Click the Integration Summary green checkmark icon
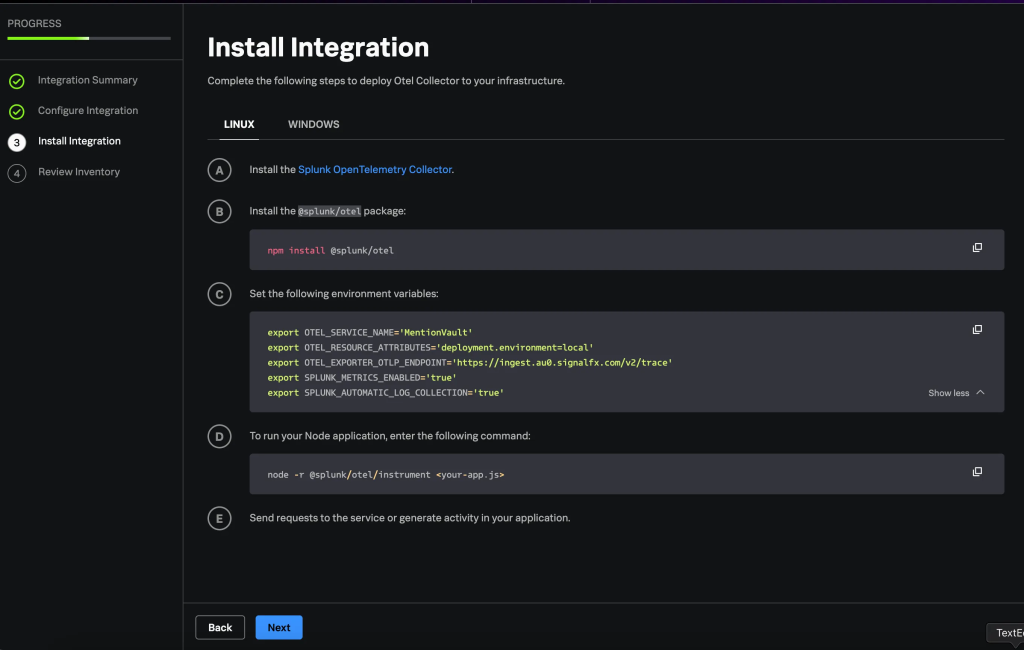 [17, 81]
